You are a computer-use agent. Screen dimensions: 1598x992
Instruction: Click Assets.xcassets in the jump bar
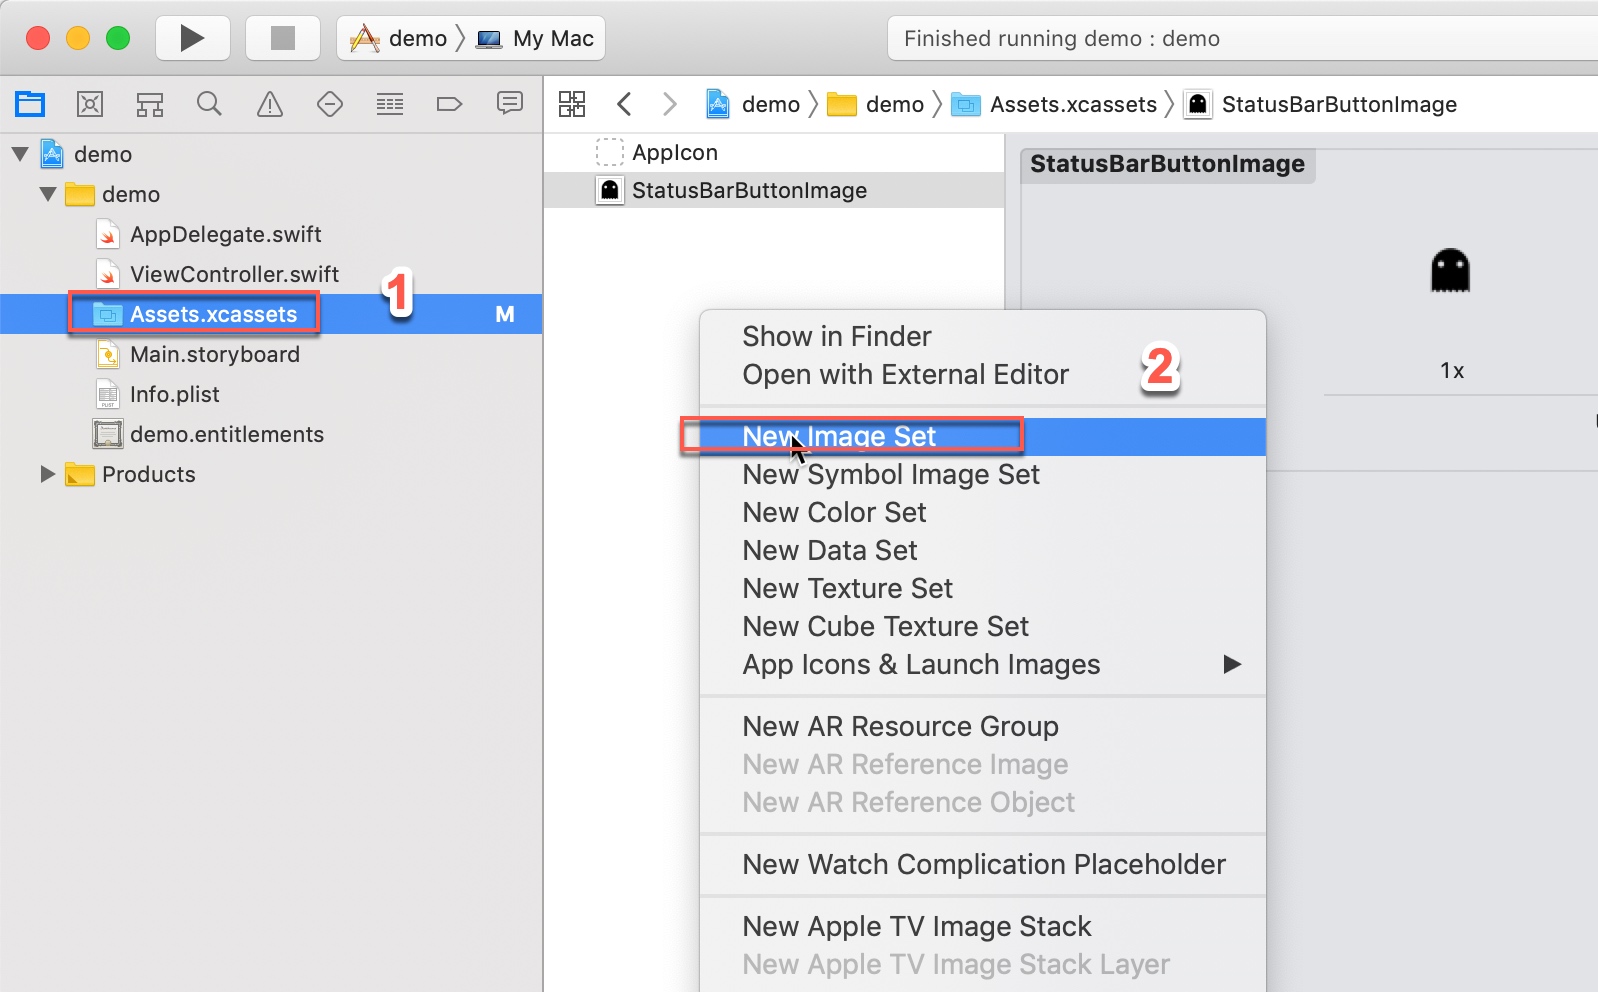pyautogui.click(x=1054, y=104)
